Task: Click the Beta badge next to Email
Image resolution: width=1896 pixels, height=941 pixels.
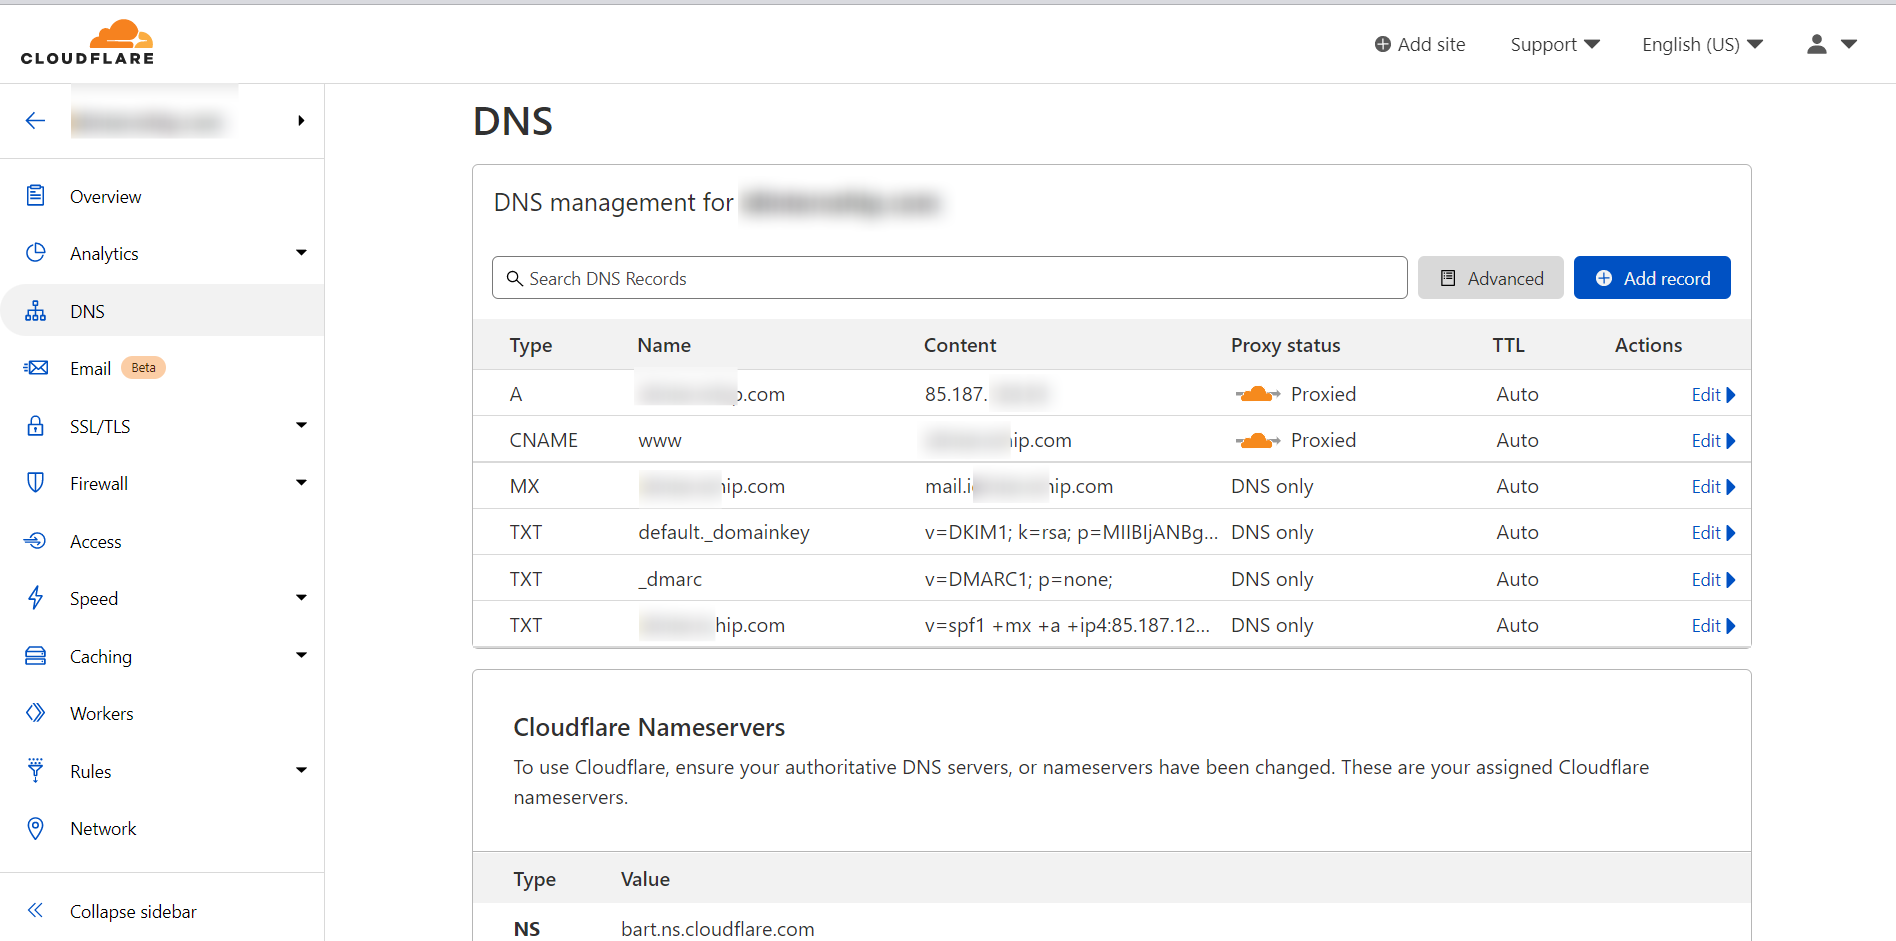Action: (143, 368)
